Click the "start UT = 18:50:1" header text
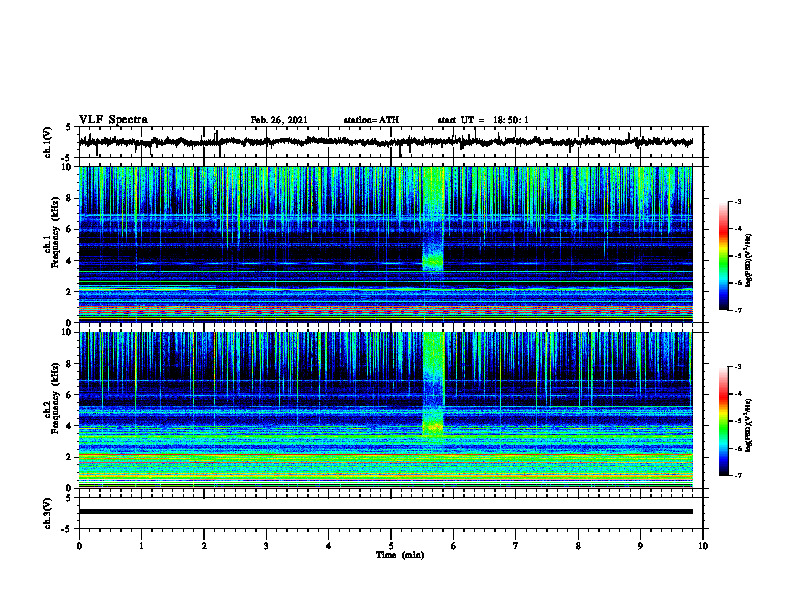The width and height of the screenshot is (792, 612). pyautogui.click(x=483, y=120)
